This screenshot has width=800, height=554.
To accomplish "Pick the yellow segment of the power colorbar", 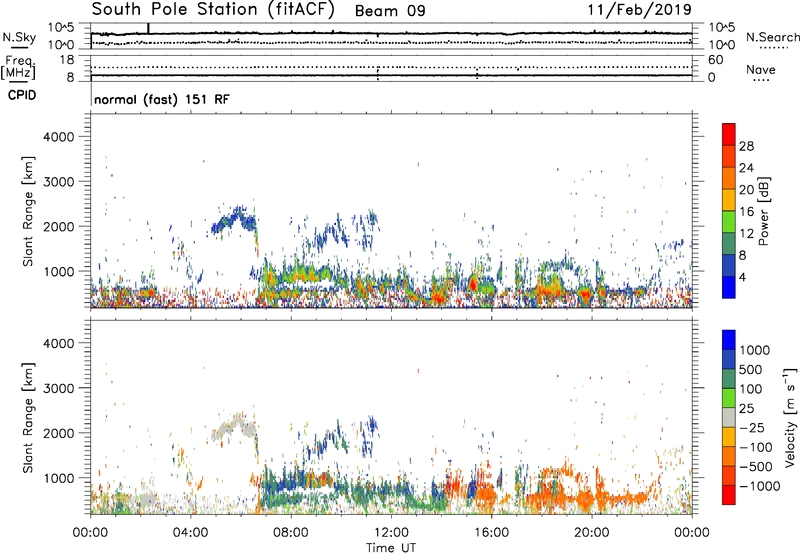I will pyautogui.click(x=729, y=199).
